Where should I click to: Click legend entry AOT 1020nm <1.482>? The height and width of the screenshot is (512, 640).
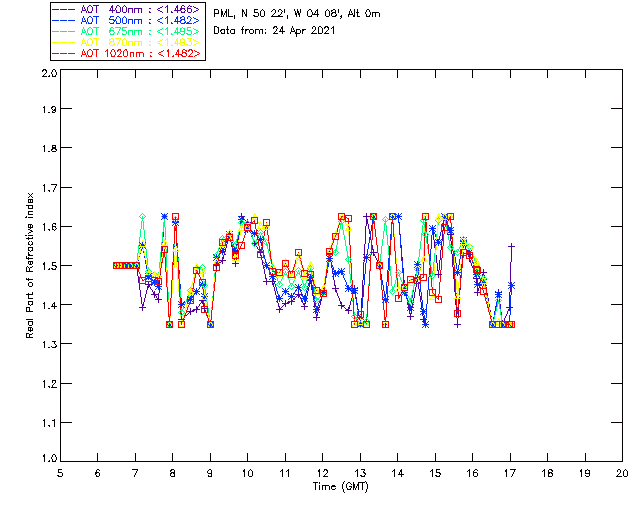pyautogui.click(x=127, y=53)
